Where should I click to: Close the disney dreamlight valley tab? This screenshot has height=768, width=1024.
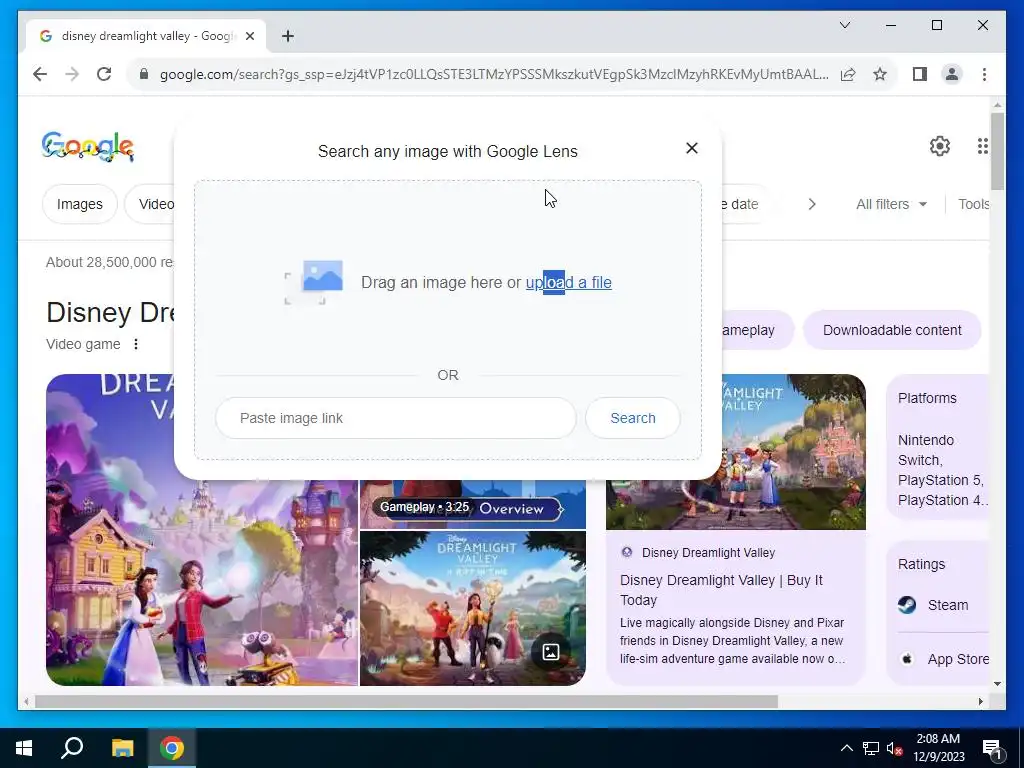click(249, 36)
